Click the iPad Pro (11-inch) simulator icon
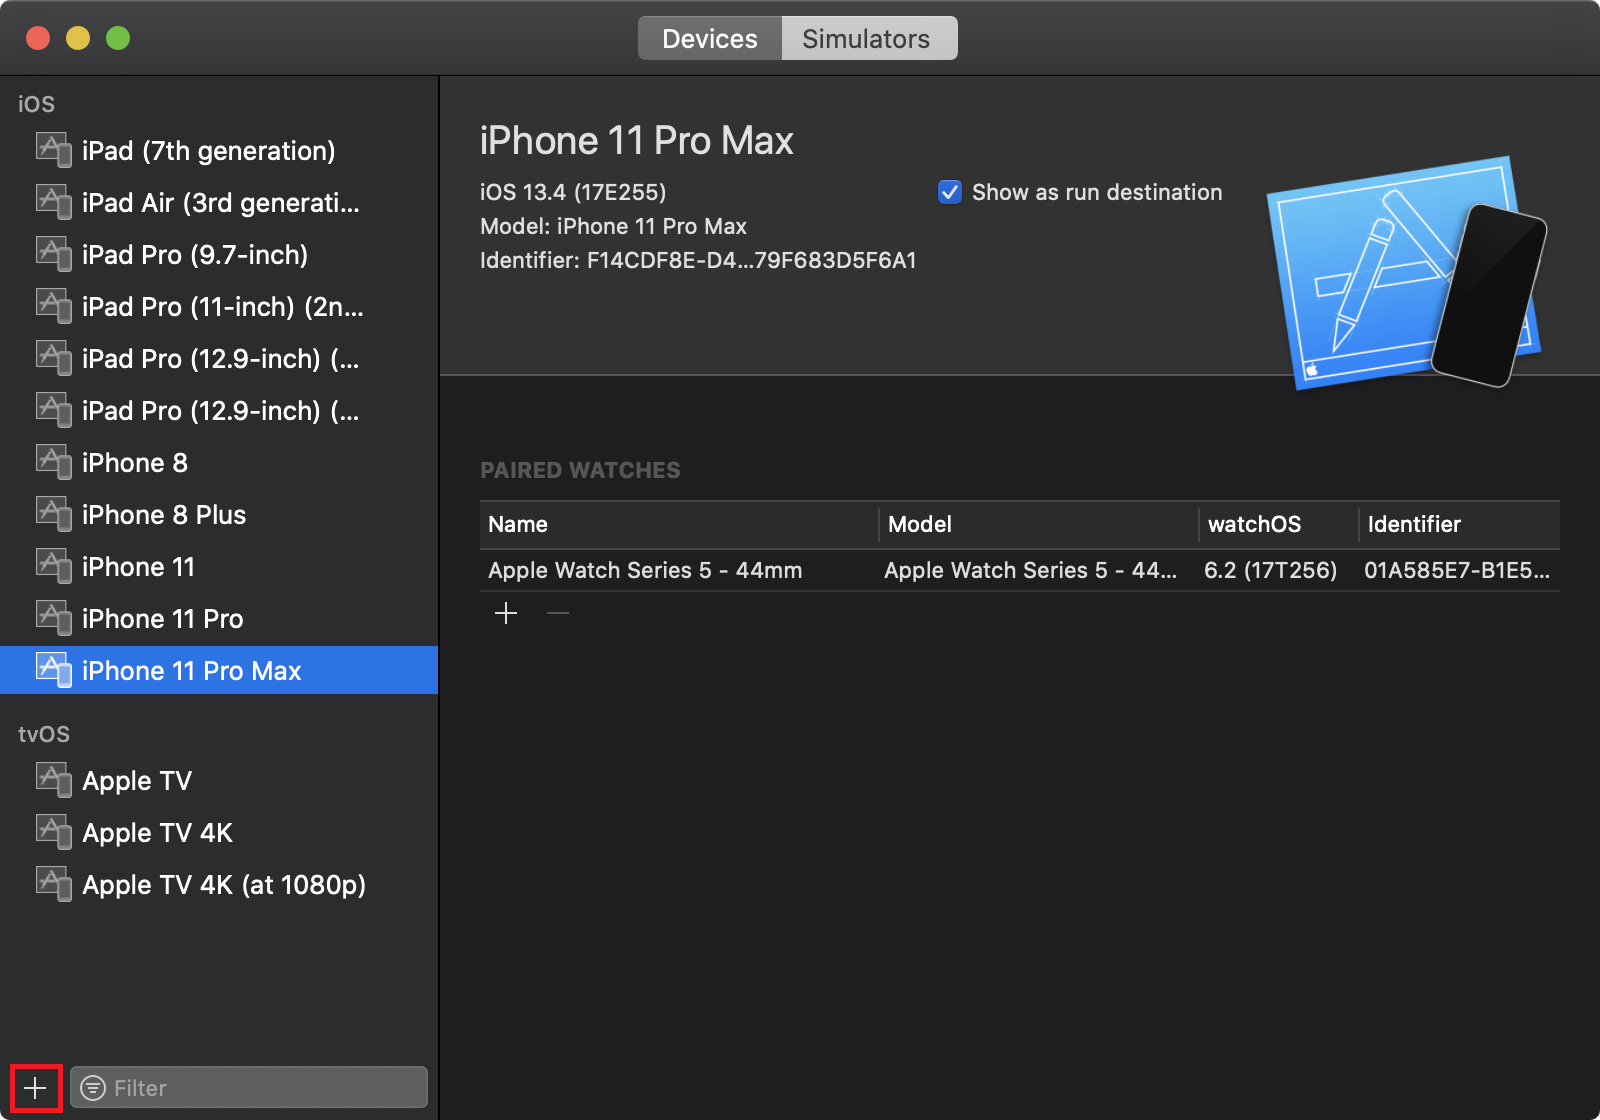The width and height of the screenshot is (1600, 1120). click(54, 306)
